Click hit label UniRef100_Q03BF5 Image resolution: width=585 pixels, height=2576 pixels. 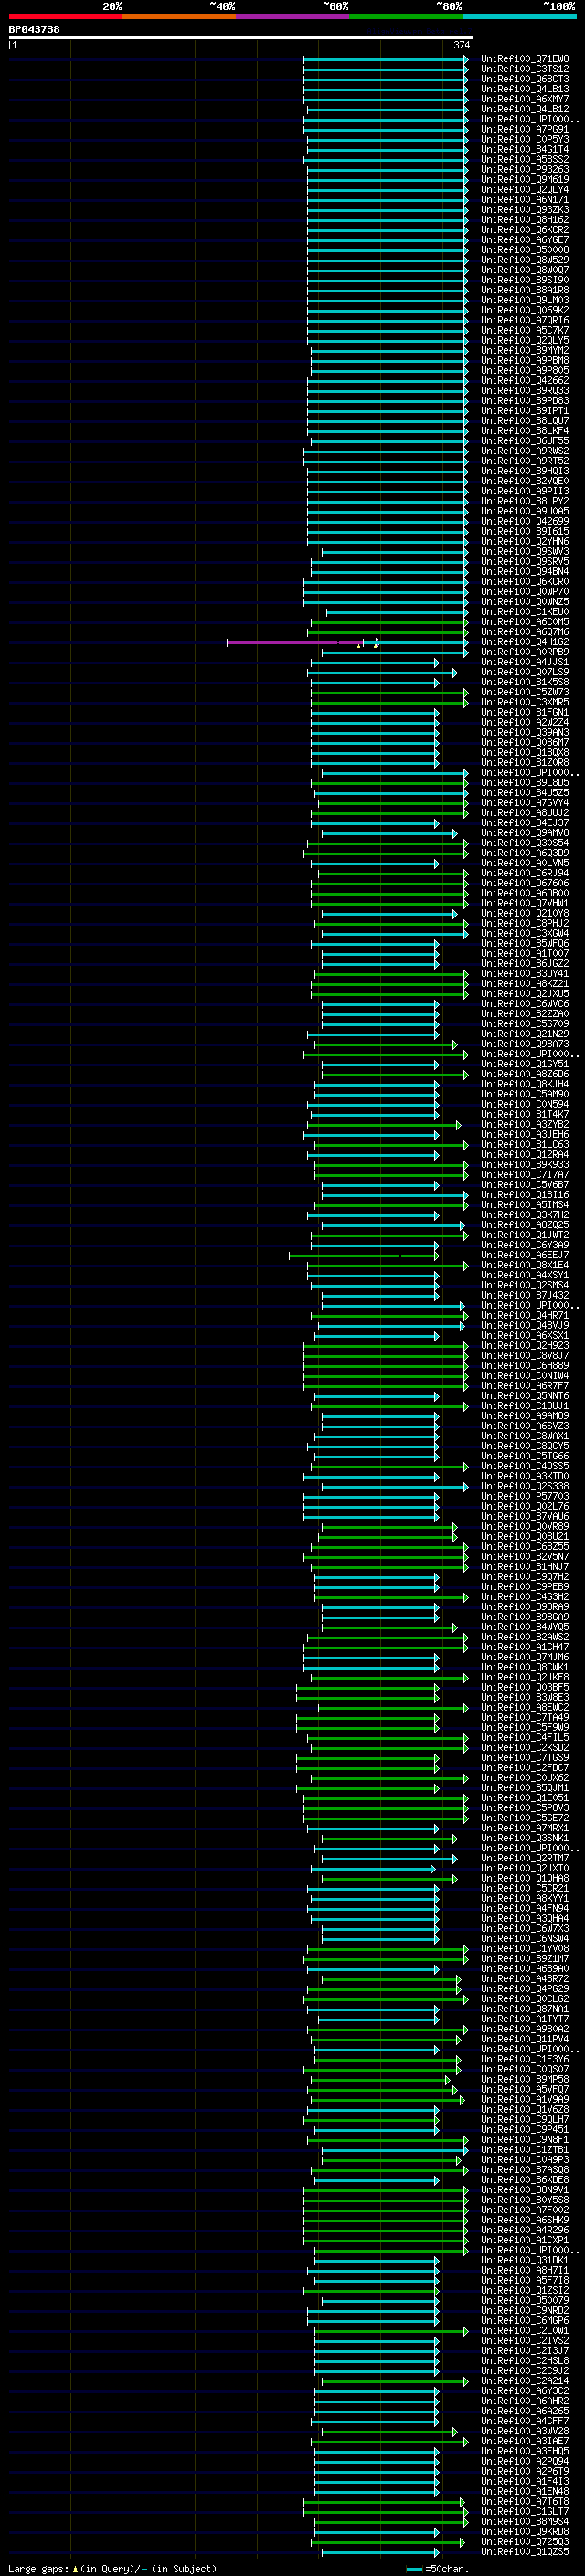[x=525, y=1687]
